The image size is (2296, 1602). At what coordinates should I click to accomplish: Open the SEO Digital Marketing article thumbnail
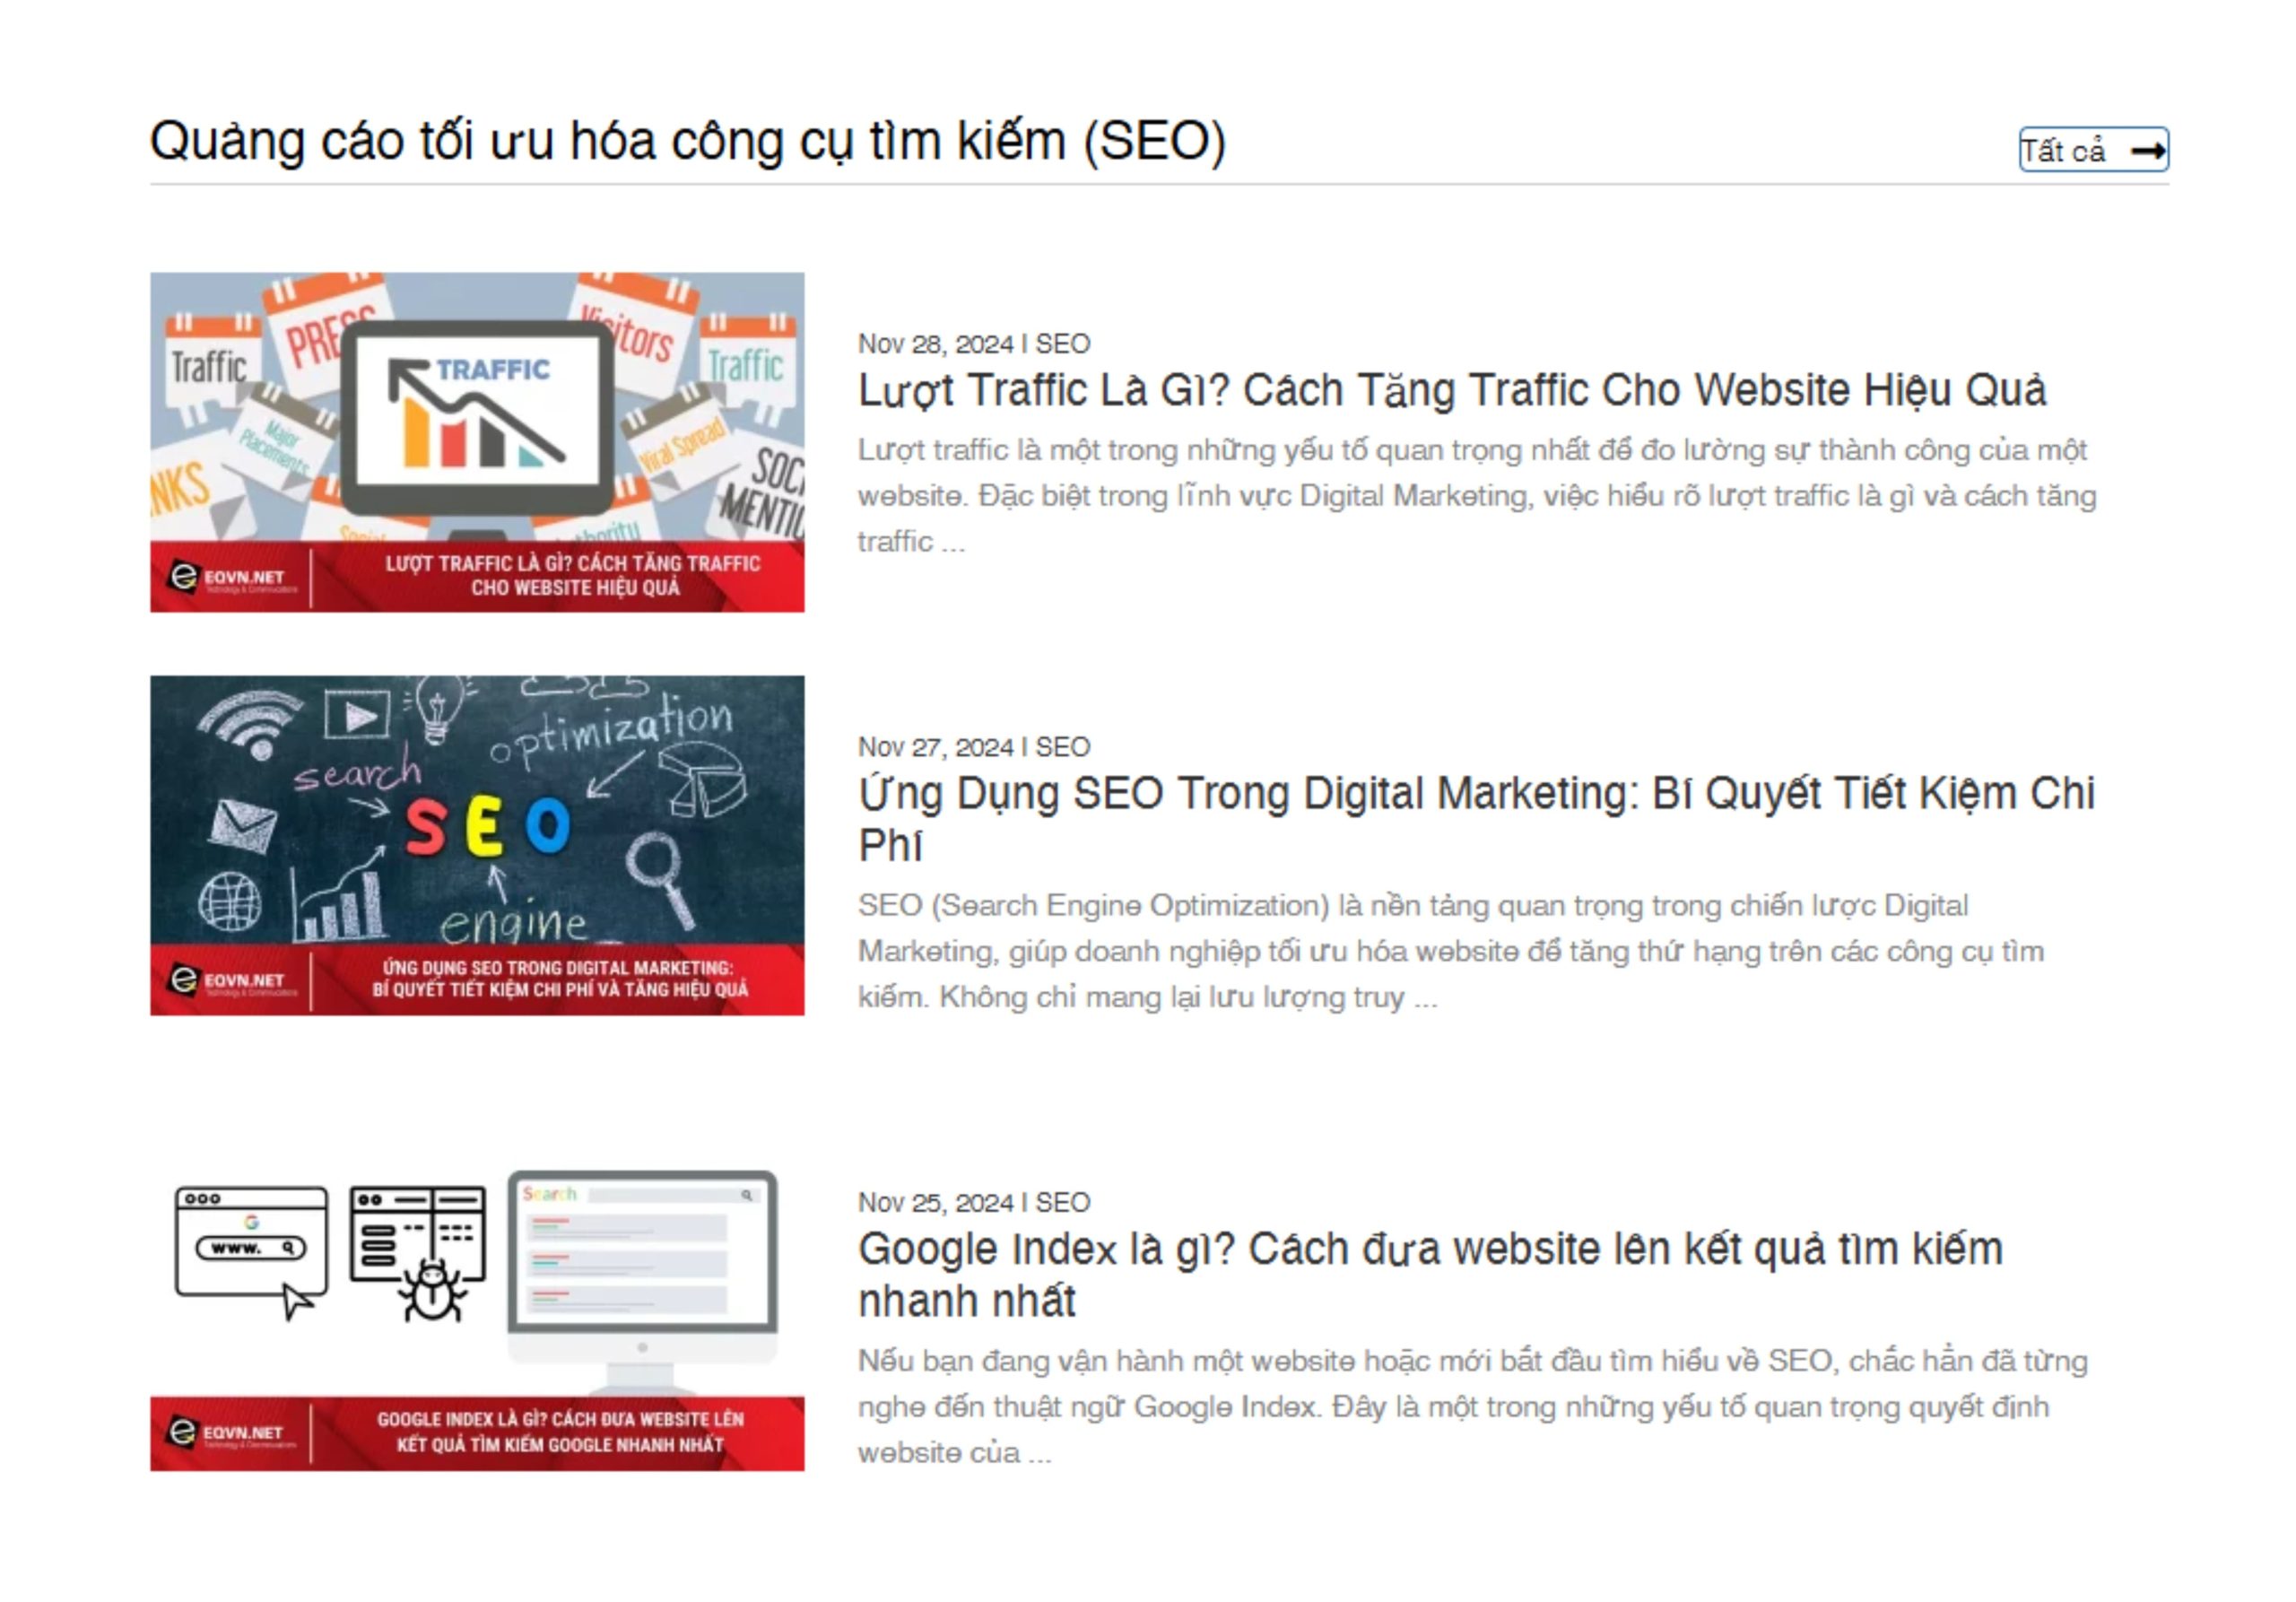coord(477,846)
